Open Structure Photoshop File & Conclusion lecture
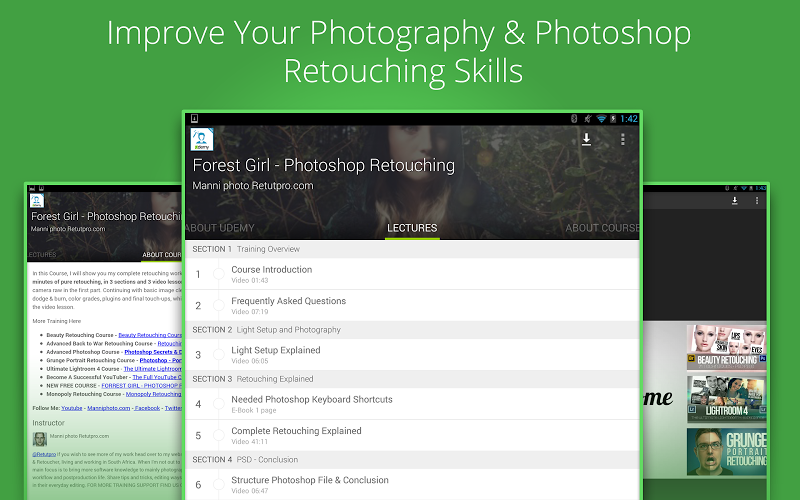Screen dimensions: 800x500 [x=412, y=484]
